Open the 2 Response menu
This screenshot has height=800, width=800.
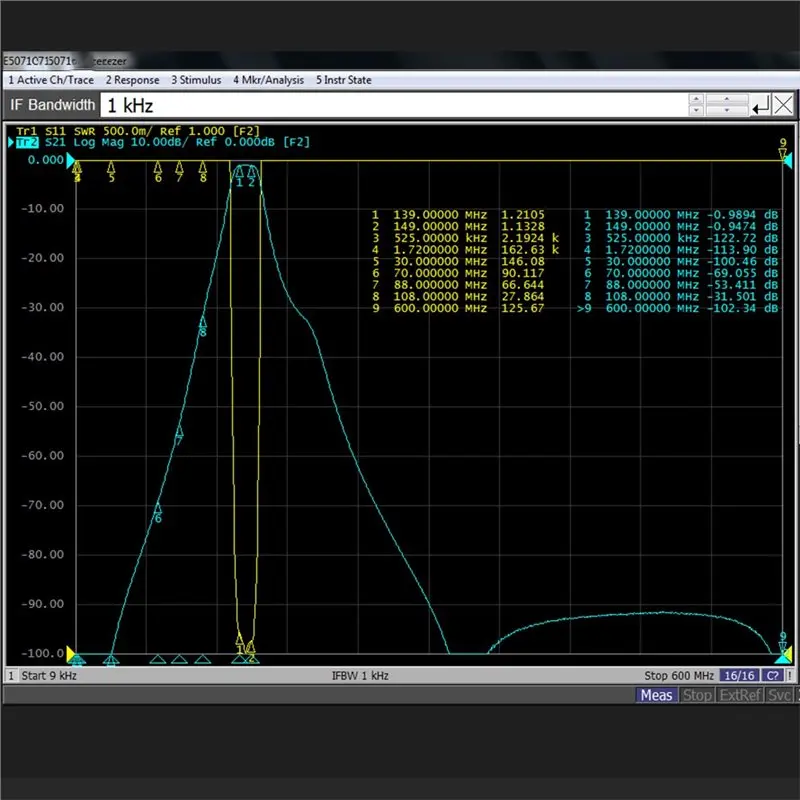point(132,80)
